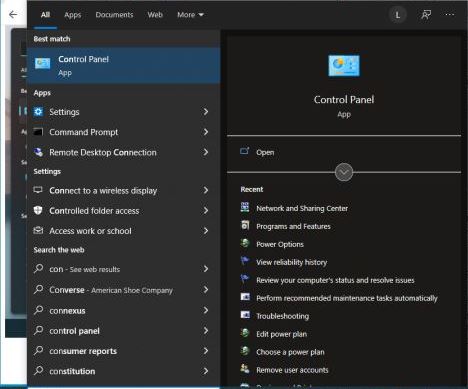Expand the Controlled folder access arrow
The width and height of the screenshot is (468, 389).
206,211
